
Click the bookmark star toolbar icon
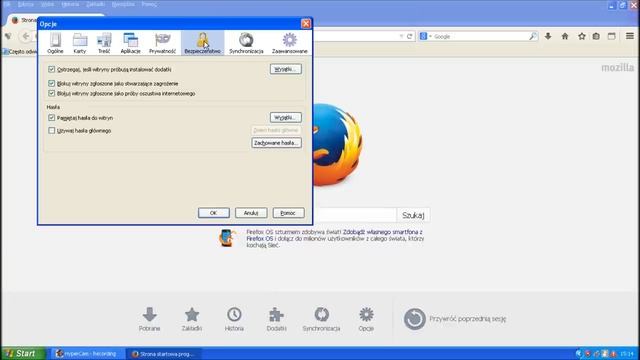click(x=582, y=36)
